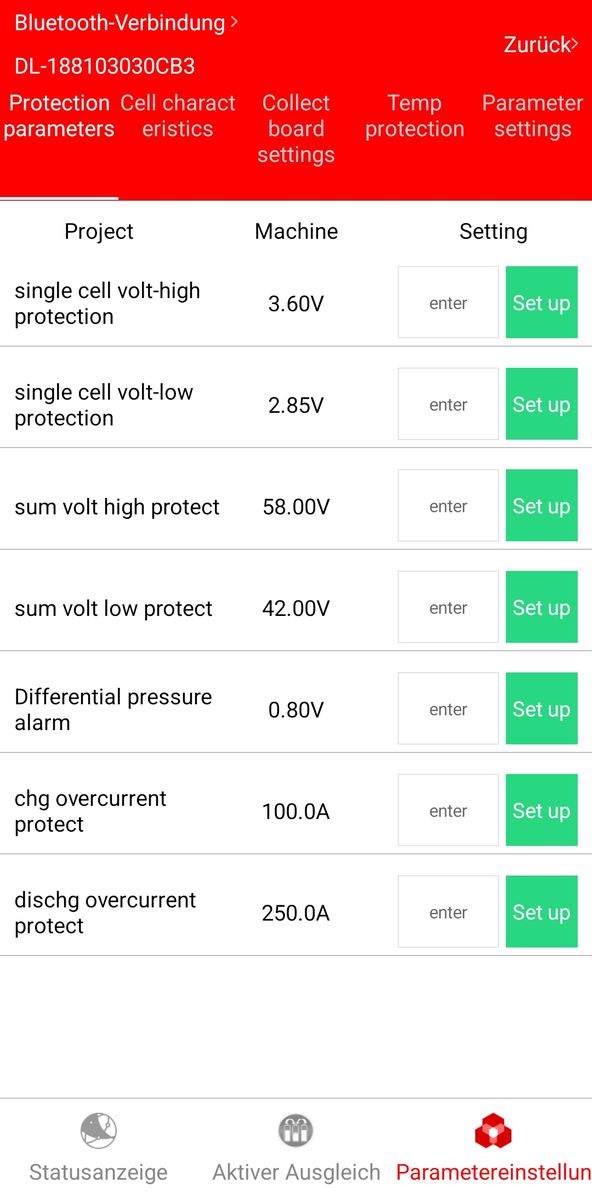Focus the Differential pressure alarm input
The height and width of the screenshot is (1200, 592).
[448, 709]
